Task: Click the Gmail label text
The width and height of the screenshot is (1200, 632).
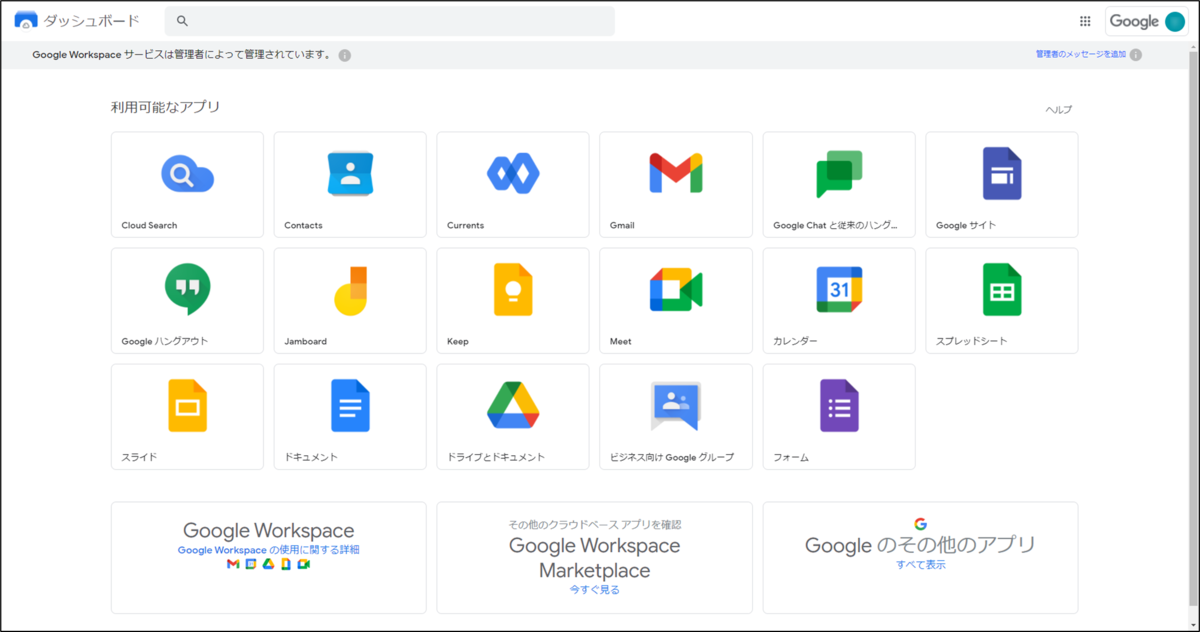Action: (622, 225)
